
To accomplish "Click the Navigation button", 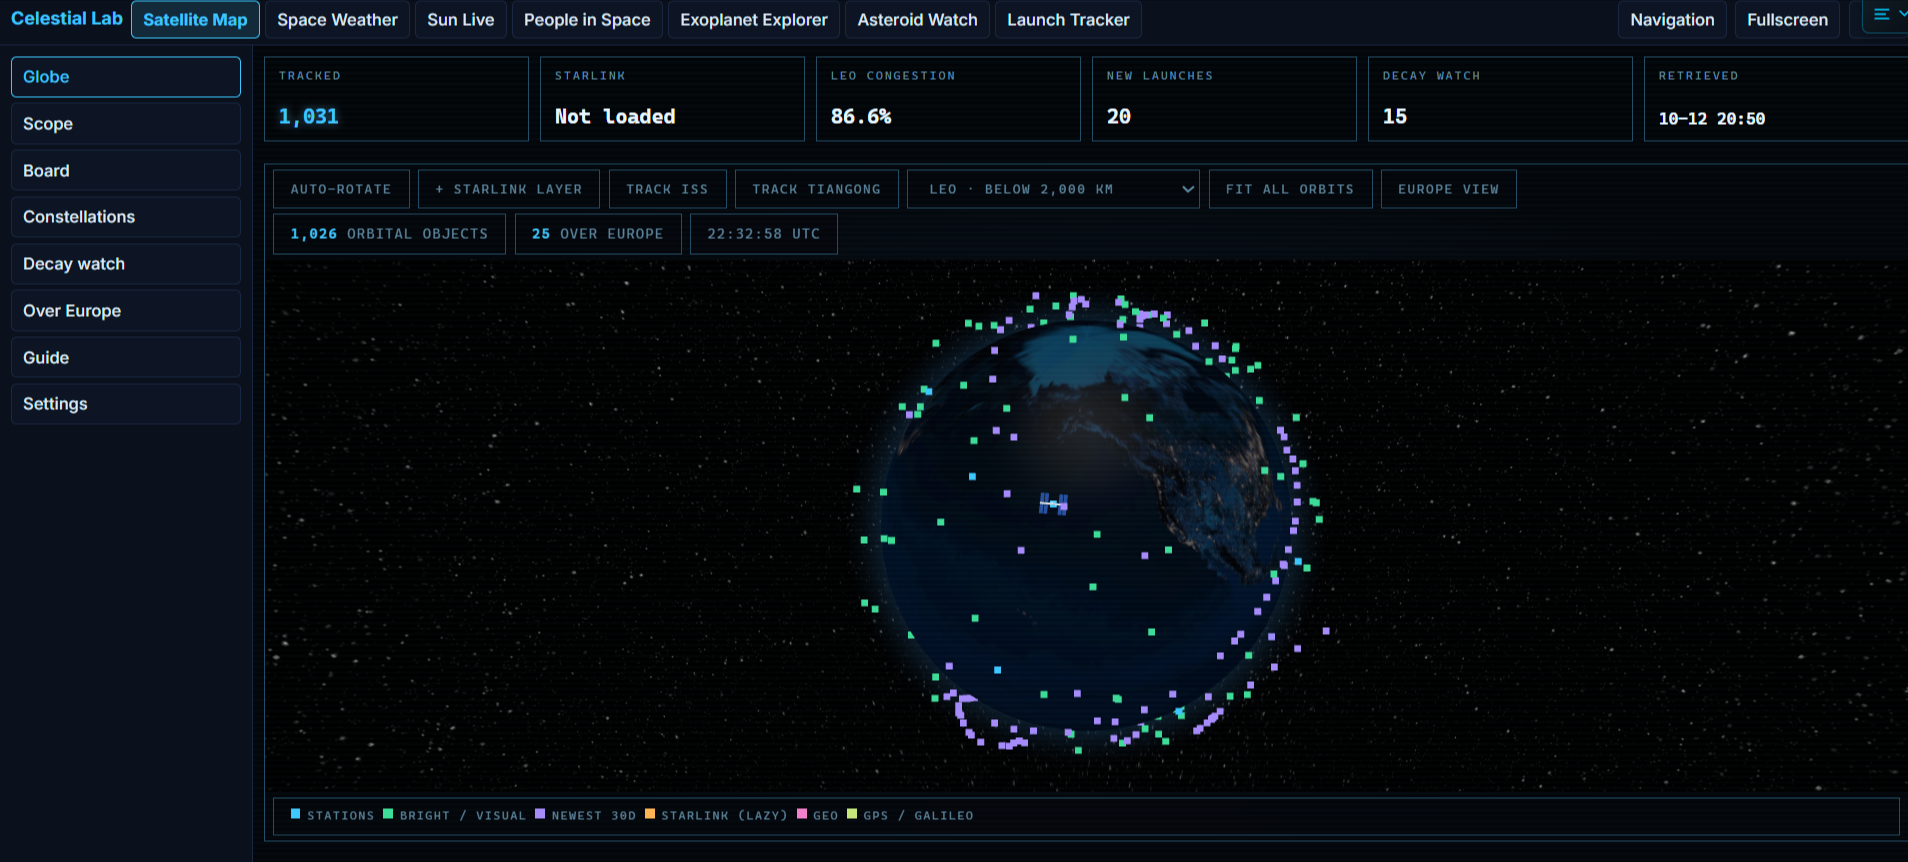I will (x=1672, y=20).
